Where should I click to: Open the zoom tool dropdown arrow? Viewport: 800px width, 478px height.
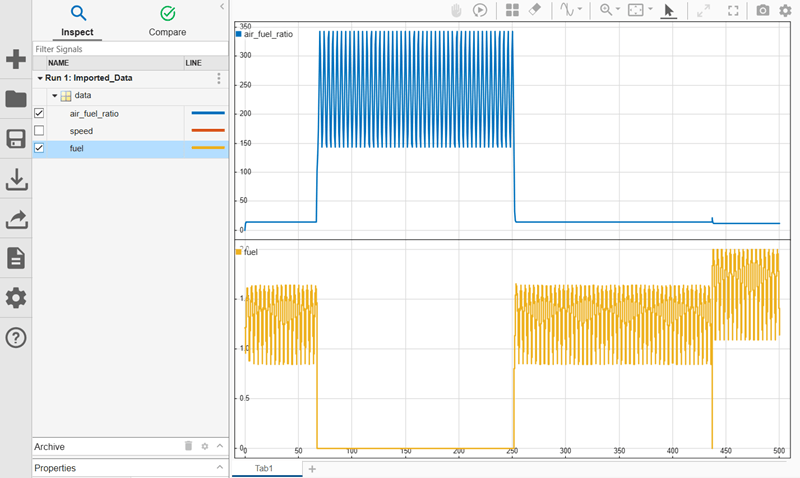pyautogui.click(x=618, y=9)
